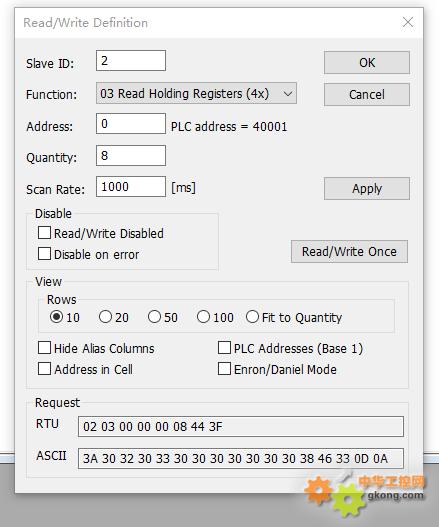
Task: Toggle Disable on error checkbox
Action: point(44,254)
